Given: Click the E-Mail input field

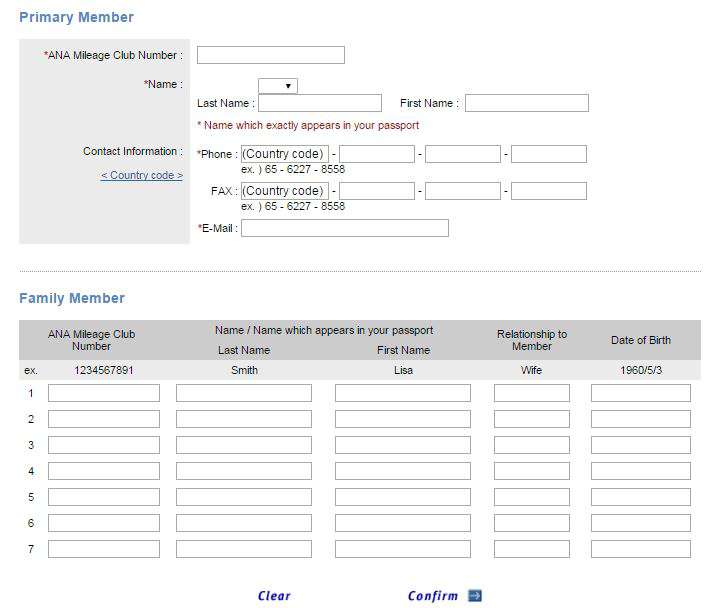Looking at the screenshot, I should coord(345,228).
